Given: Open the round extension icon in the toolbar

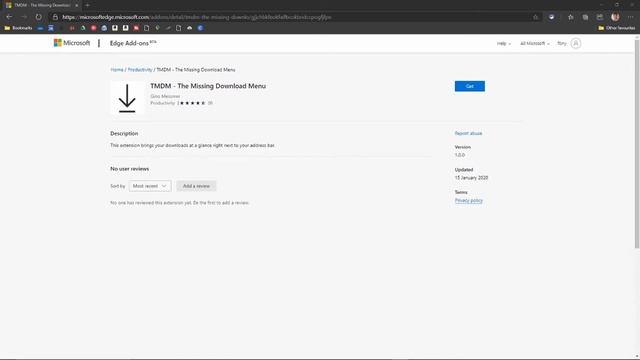Looking at the screenshot, I should [x=551, y=17].
